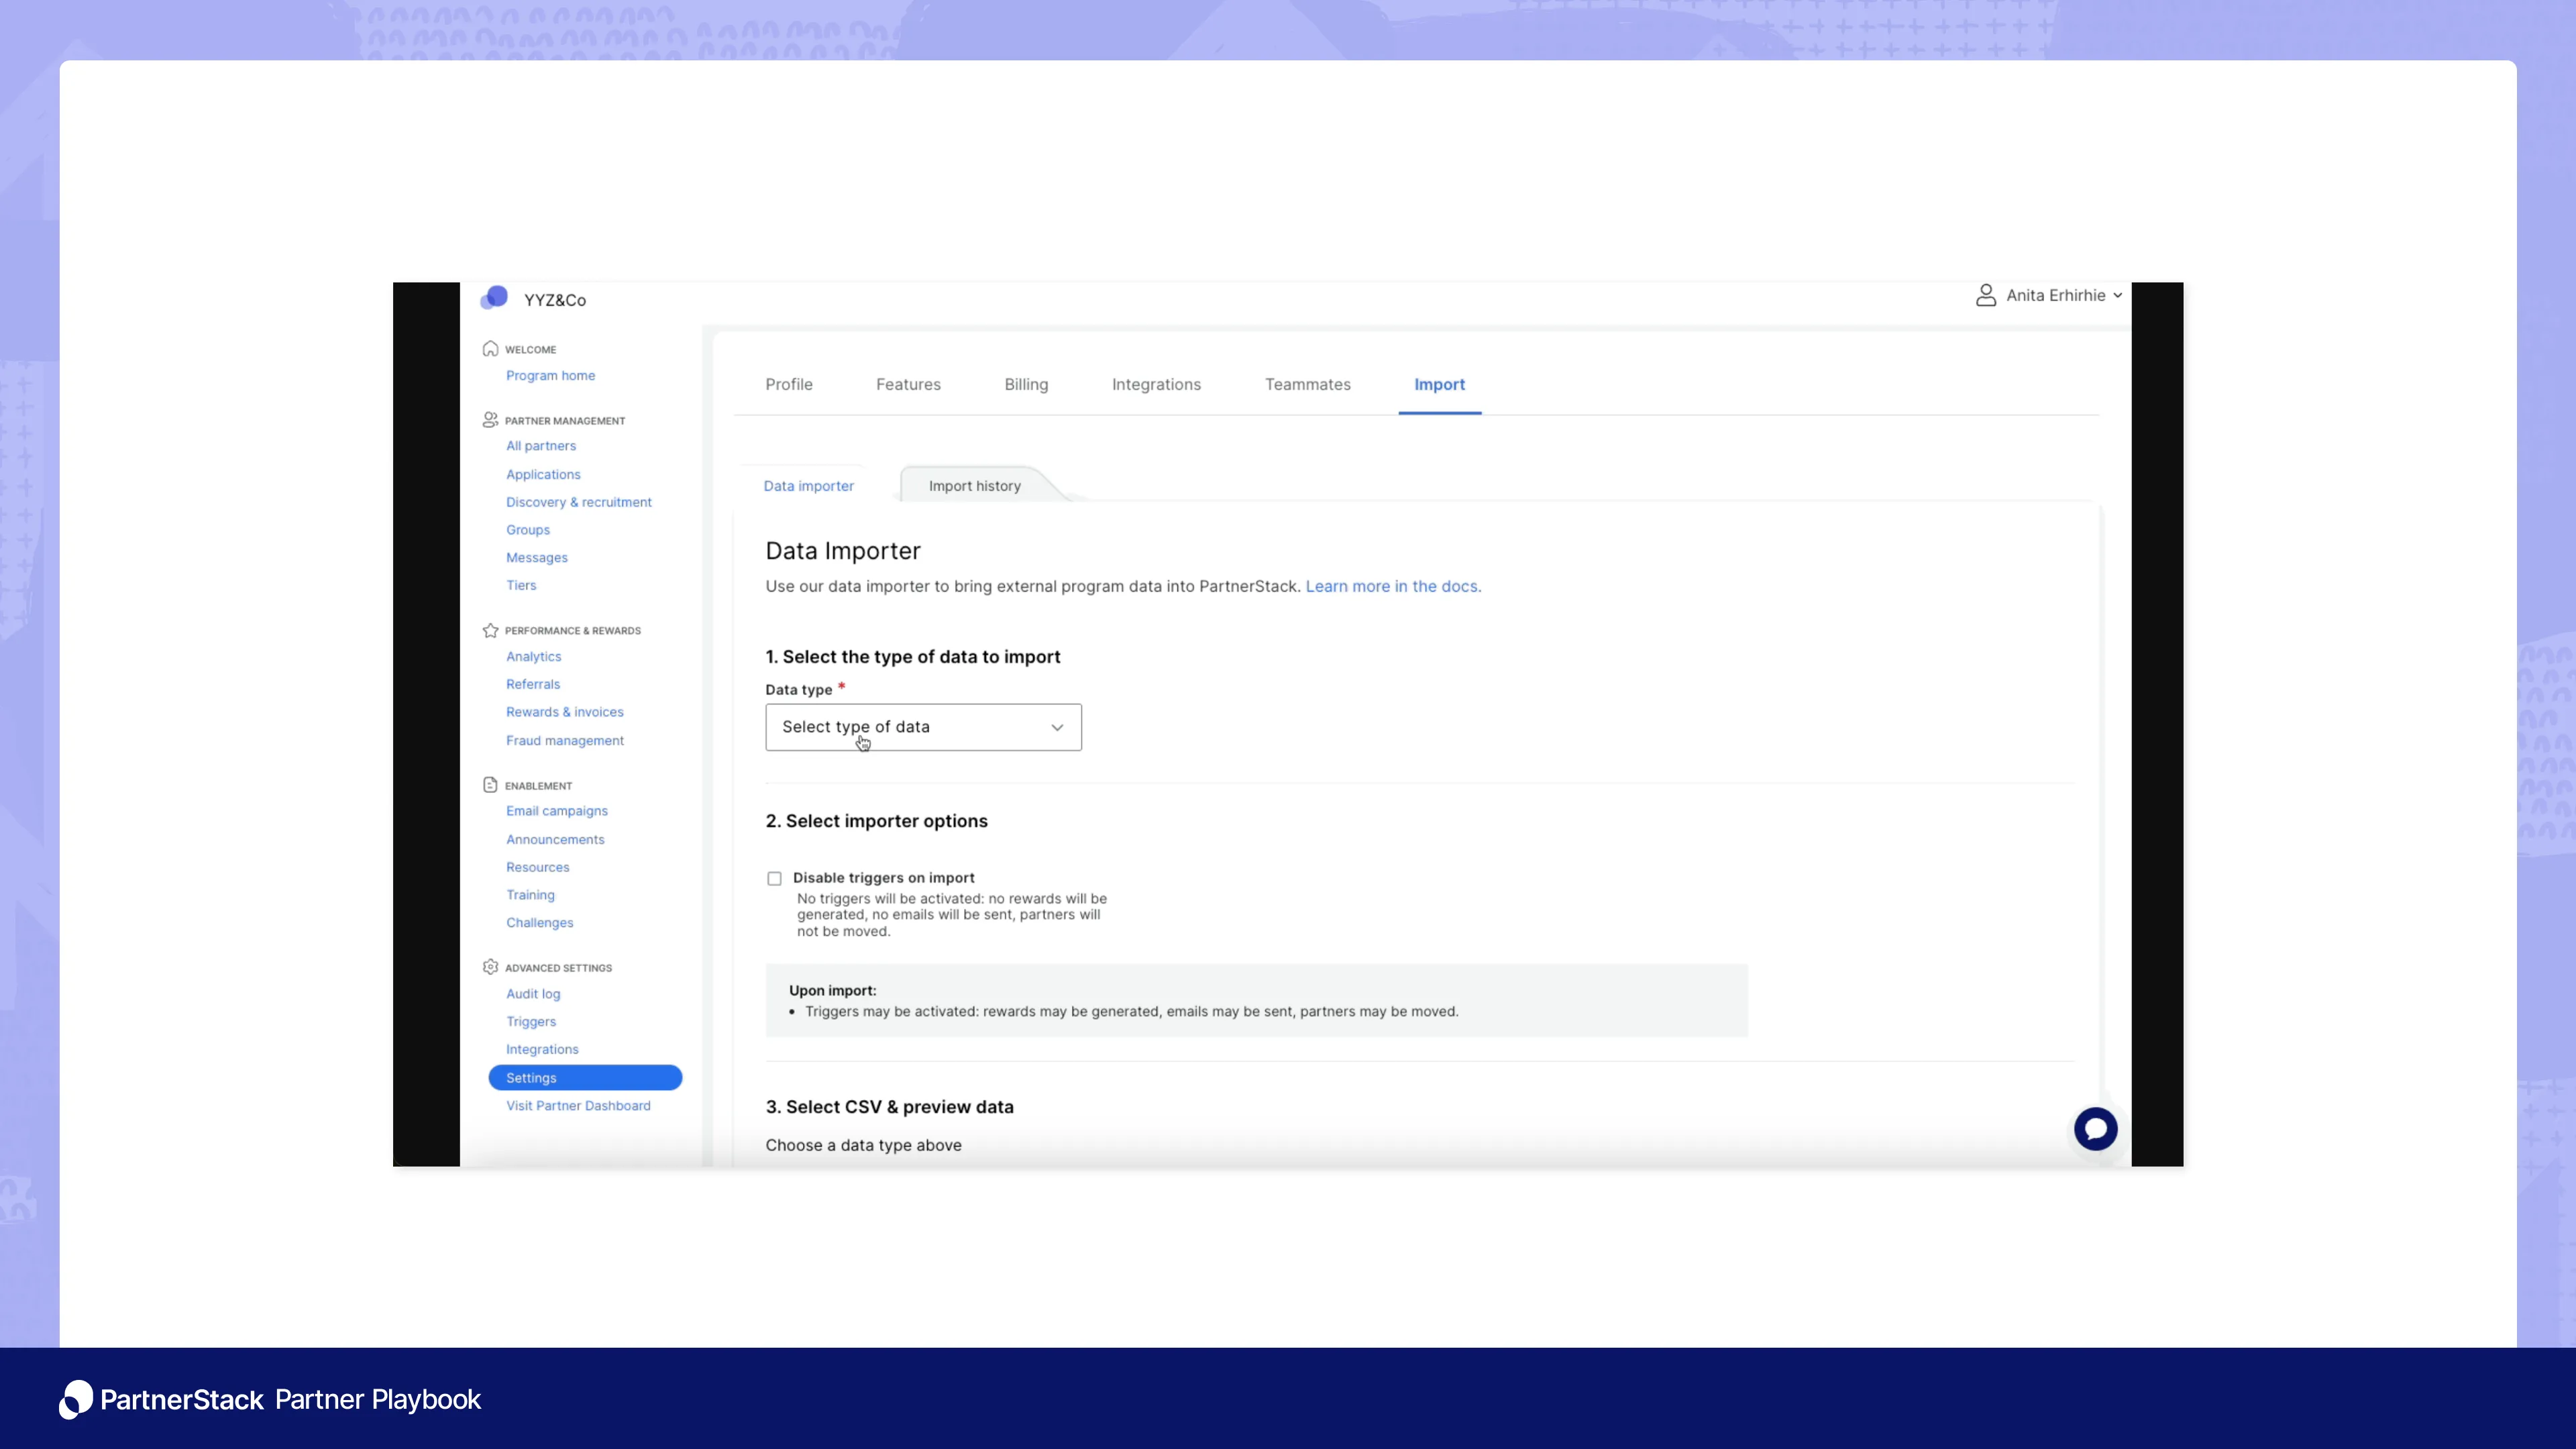The height and width of the screenshot is (1449, 2576).
Task: Click the Enablement document icon in sidebar
Action: (490, 785)
